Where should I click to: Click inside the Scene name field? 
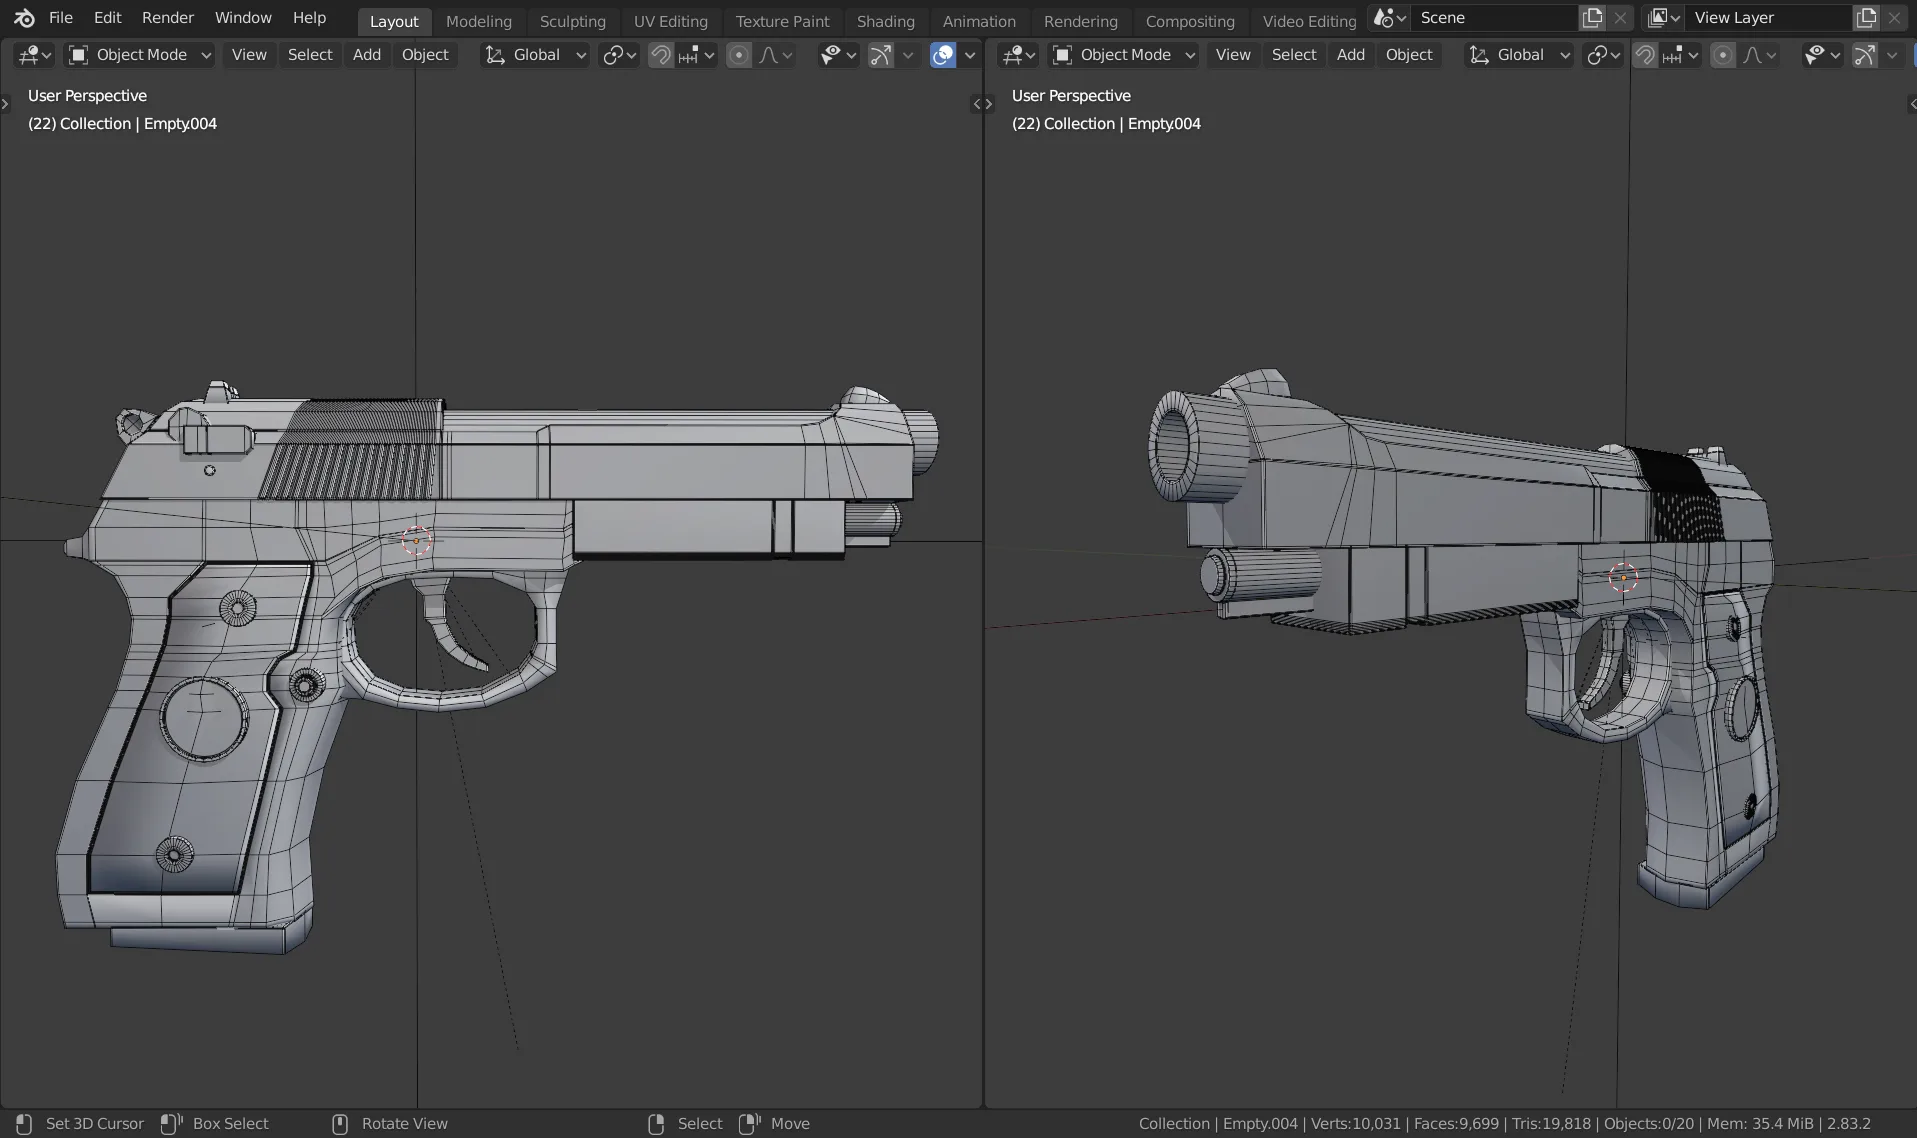1490,17
